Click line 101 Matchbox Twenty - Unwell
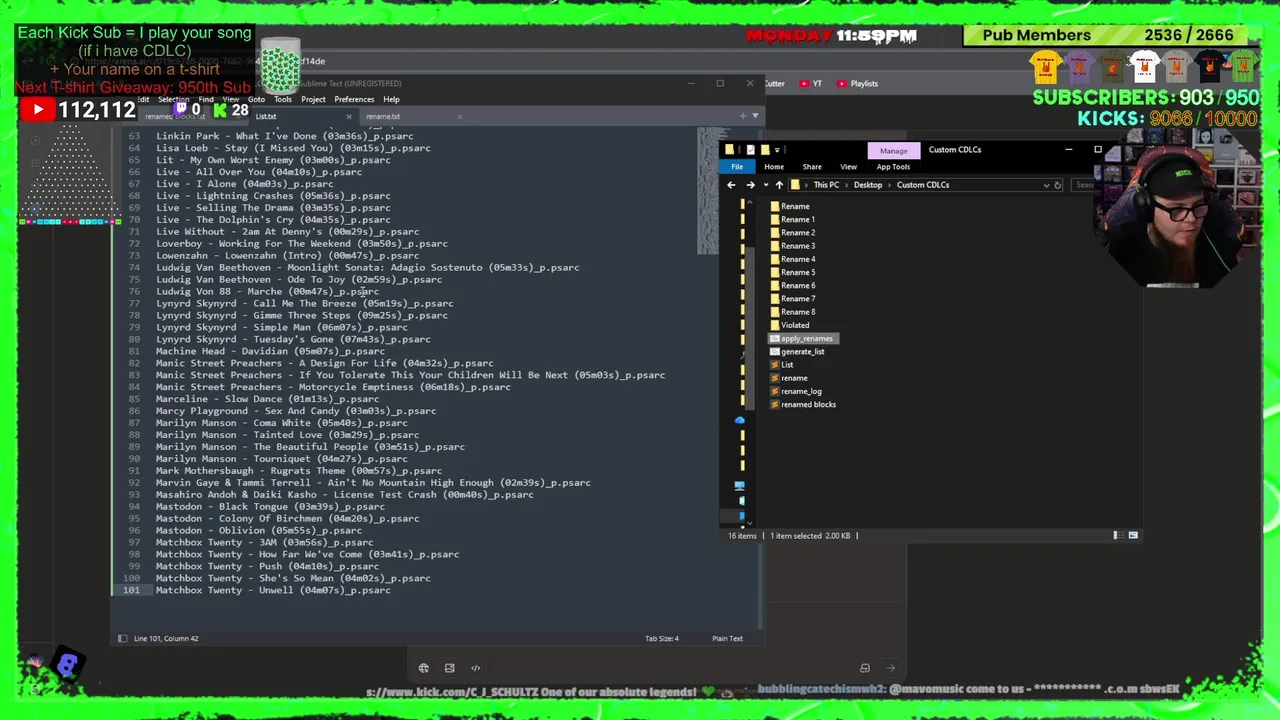This screenshot has height=720, width=1280. click(x=273, y=590)
